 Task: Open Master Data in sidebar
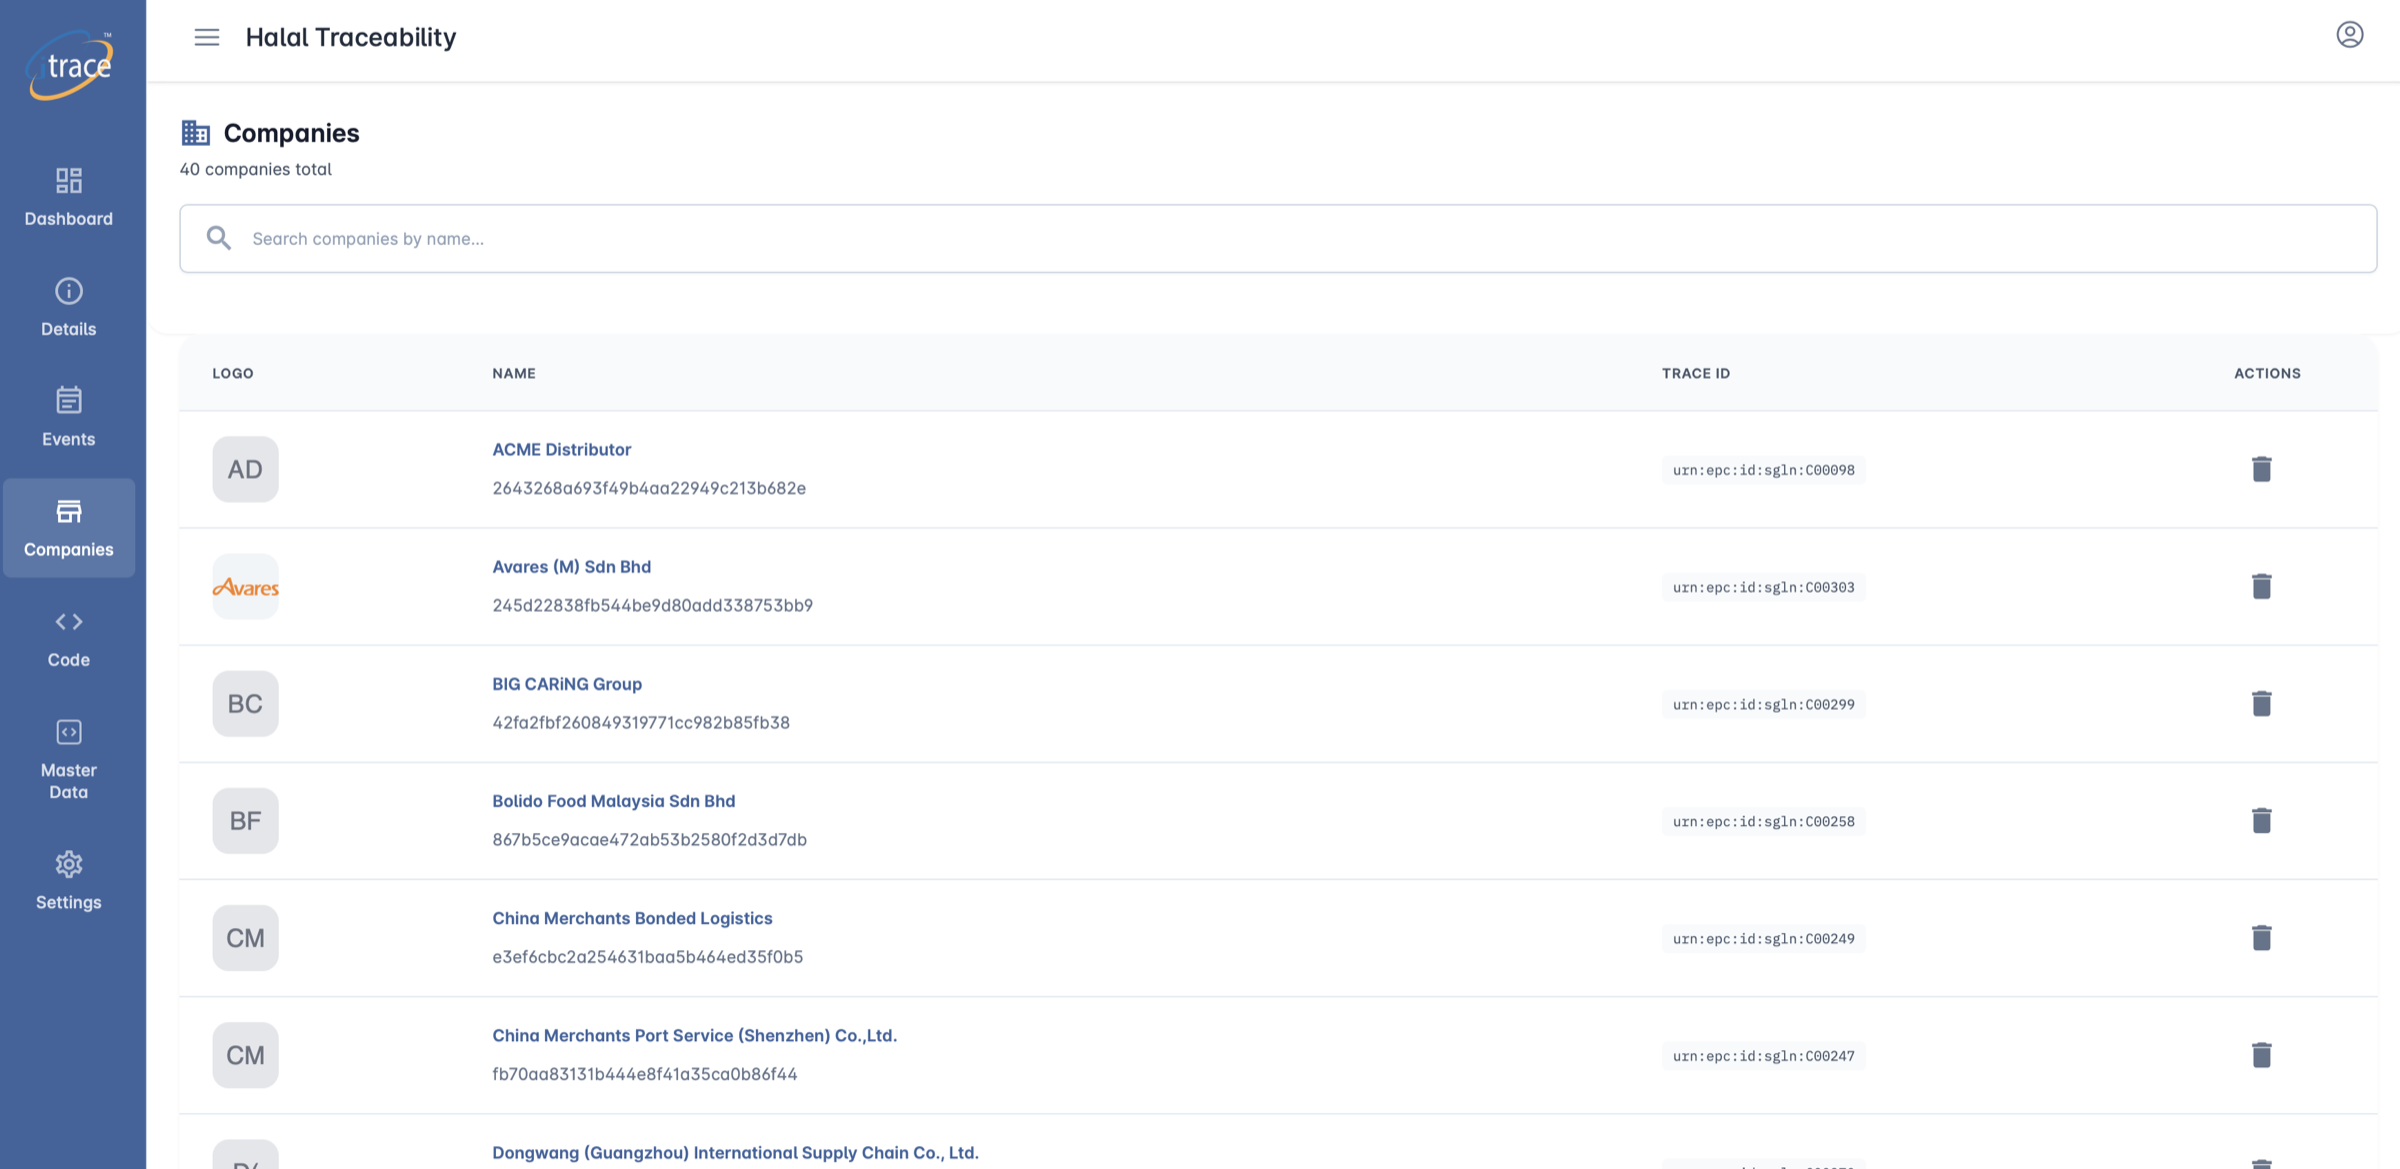[69, 759]
